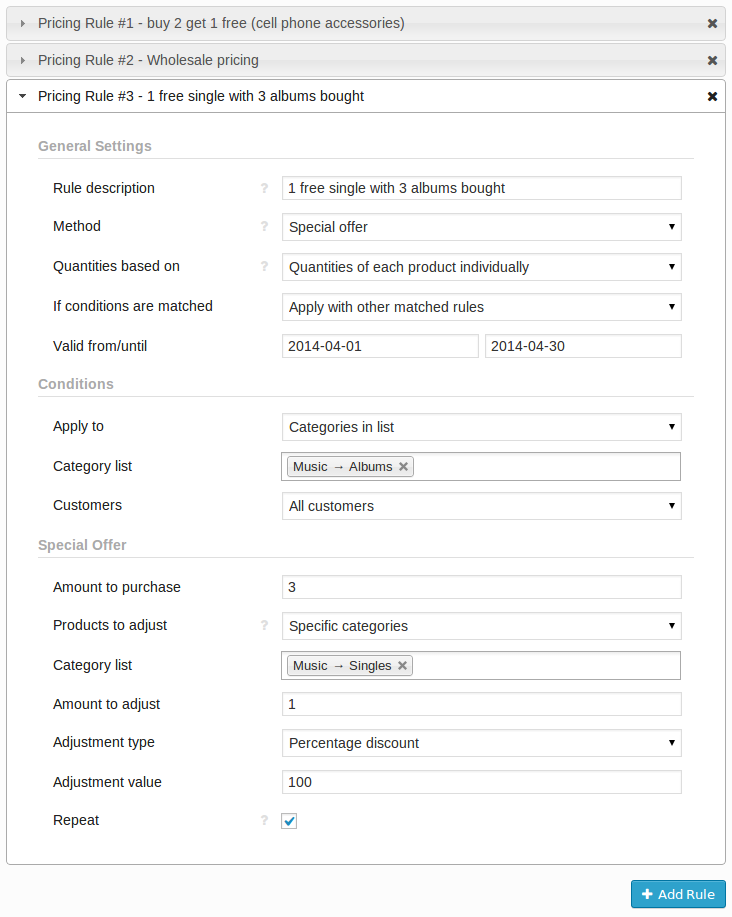Remove the Music → Singles category tag
Screen dimensions: 732x917
pyautogui.click(x=402, y=666)
